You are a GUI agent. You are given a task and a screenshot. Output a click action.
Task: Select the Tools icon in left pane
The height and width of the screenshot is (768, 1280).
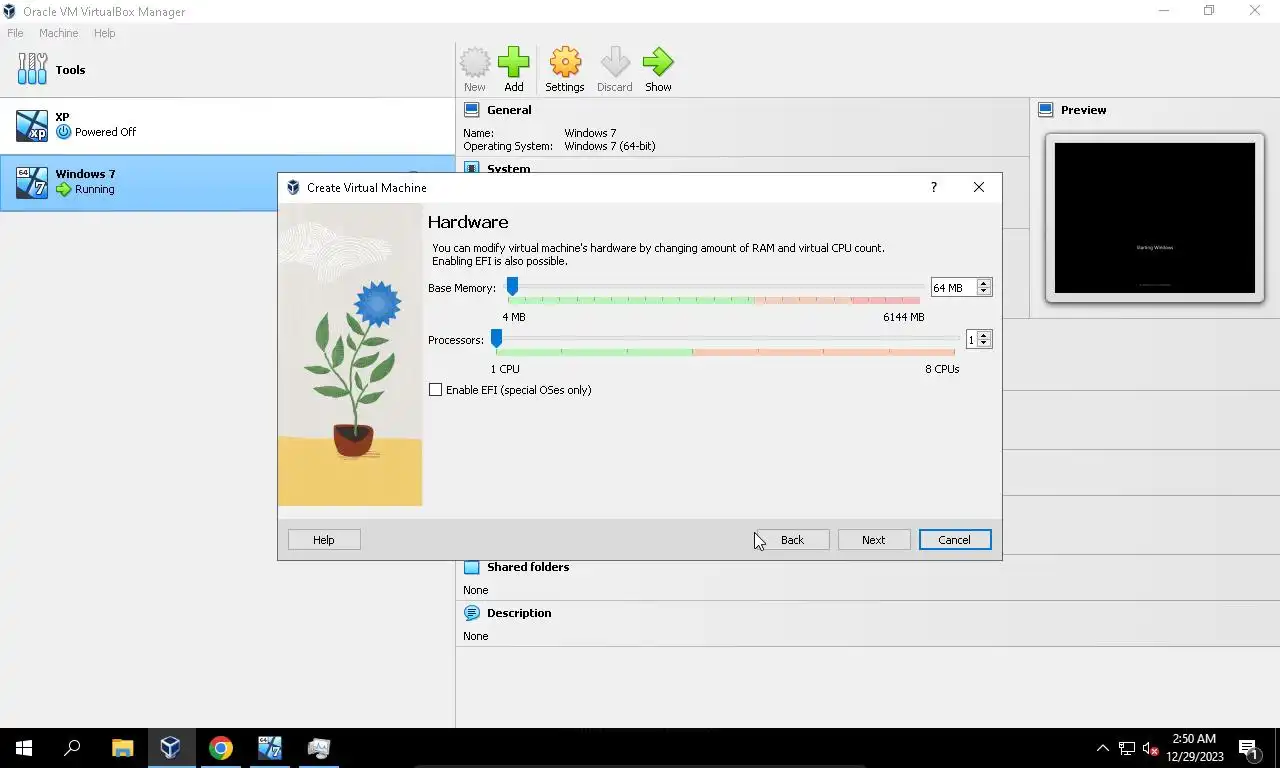32,70
